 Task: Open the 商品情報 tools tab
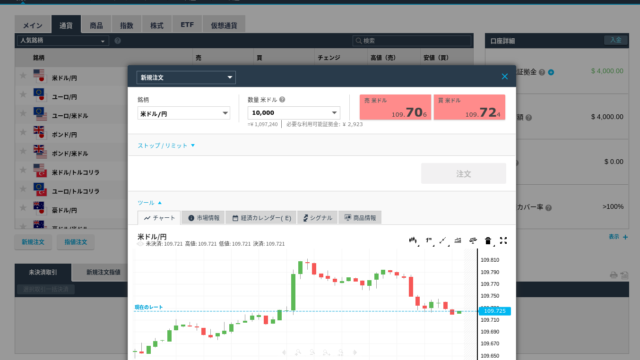point(360,218)
